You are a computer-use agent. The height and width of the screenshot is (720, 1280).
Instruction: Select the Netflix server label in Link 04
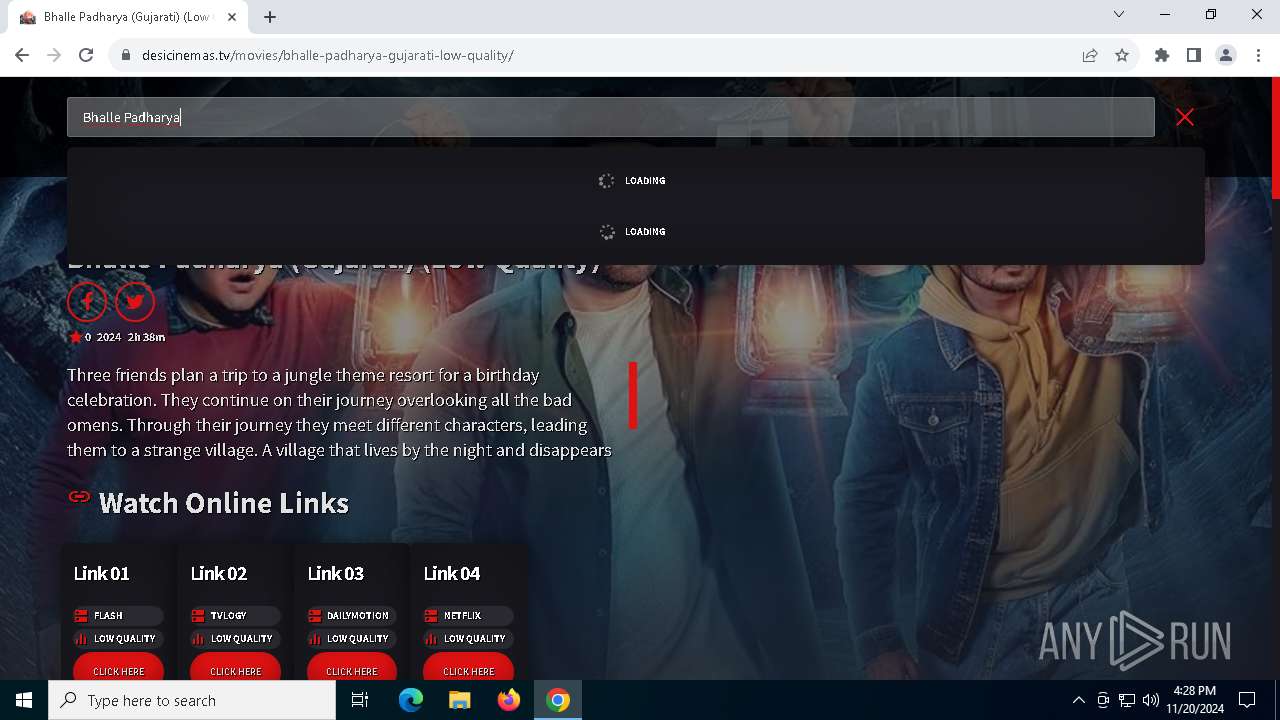pyautogui.click(x=468, y=615)
